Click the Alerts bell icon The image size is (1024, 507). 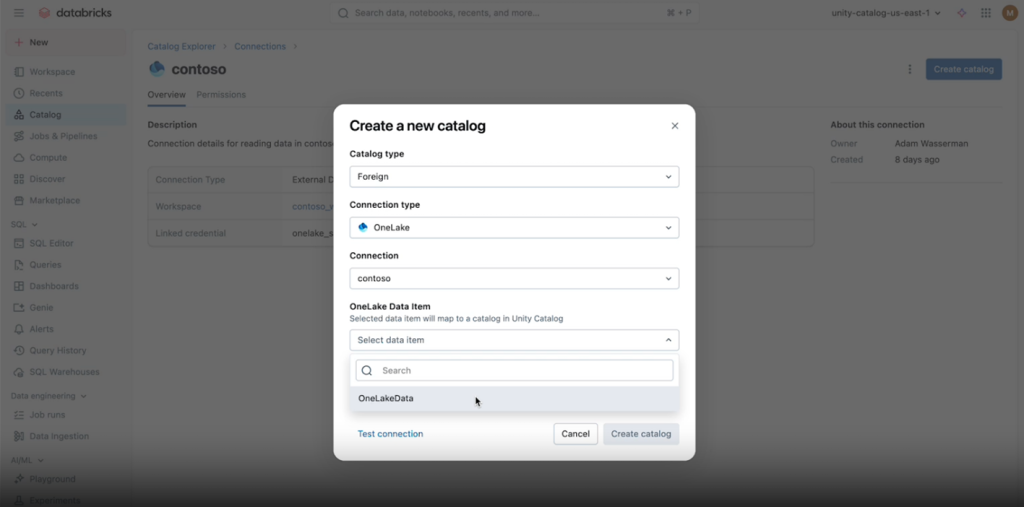pos(20,329)
